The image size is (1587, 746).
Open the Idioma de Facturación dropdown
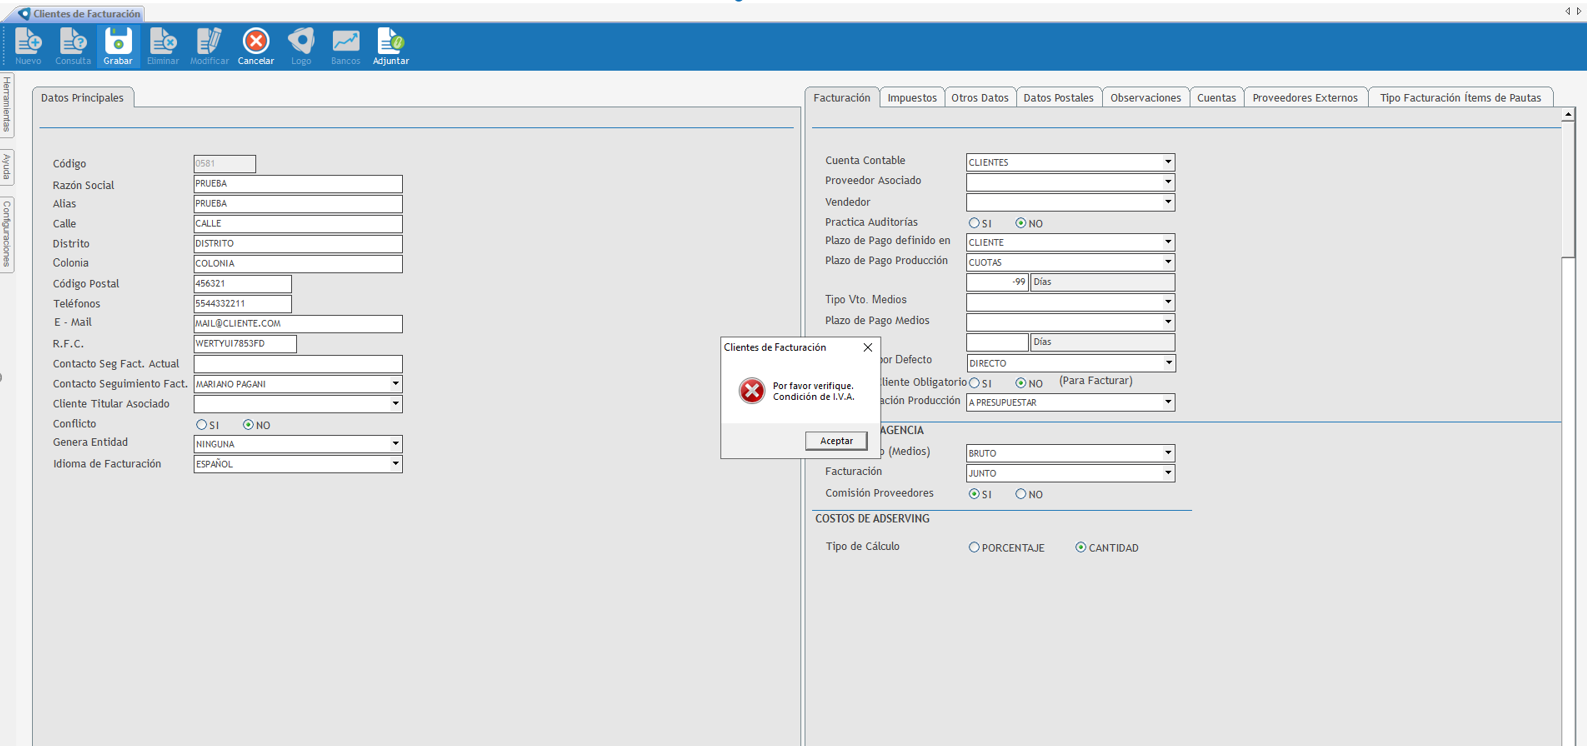coord(395,464)
